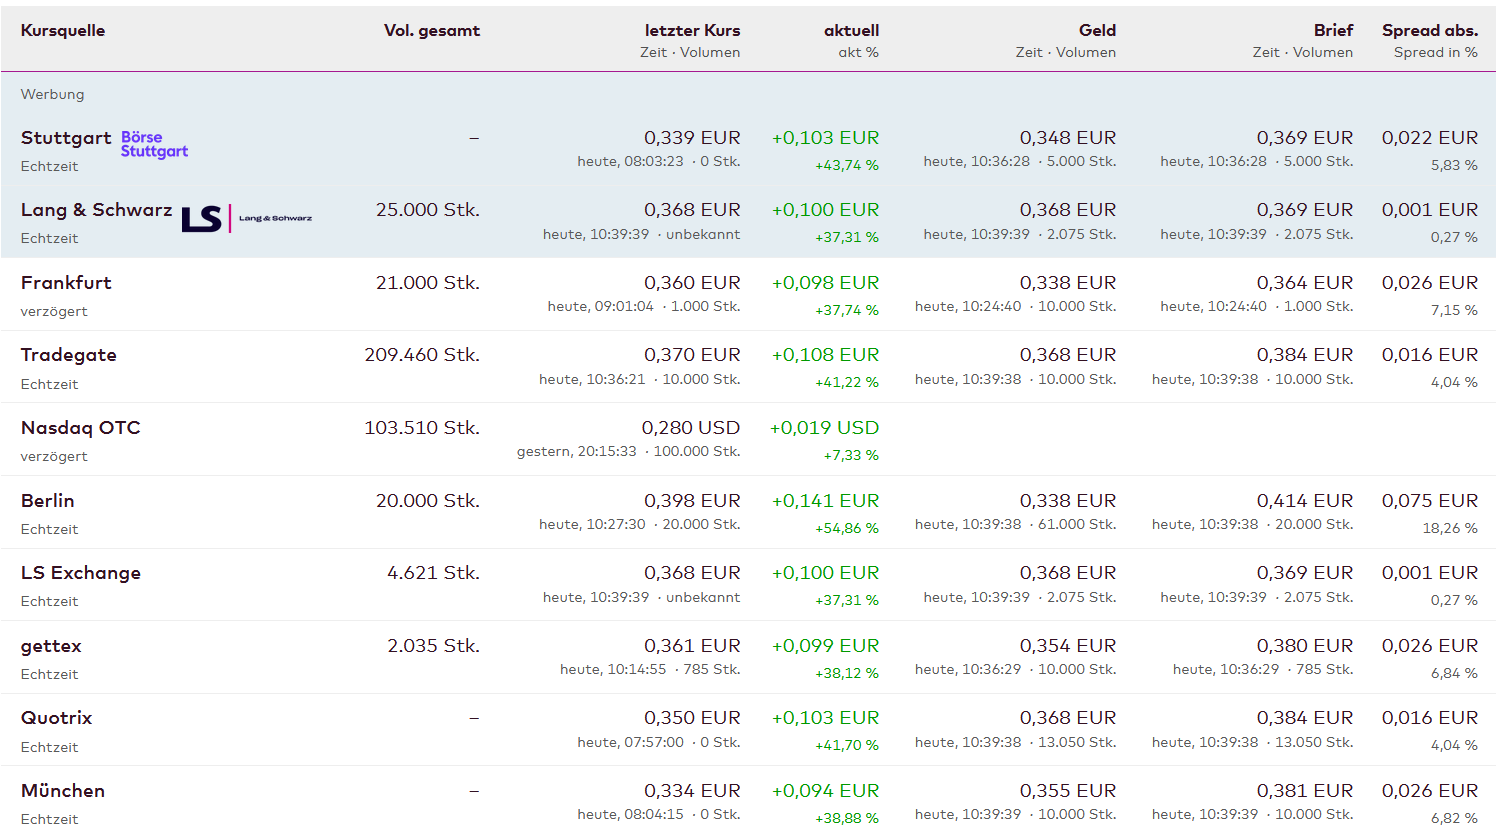The image size is (1496, 836).
Task: Click Frankfurt volume 21.000 Stk.
Action: coord(428,283)
